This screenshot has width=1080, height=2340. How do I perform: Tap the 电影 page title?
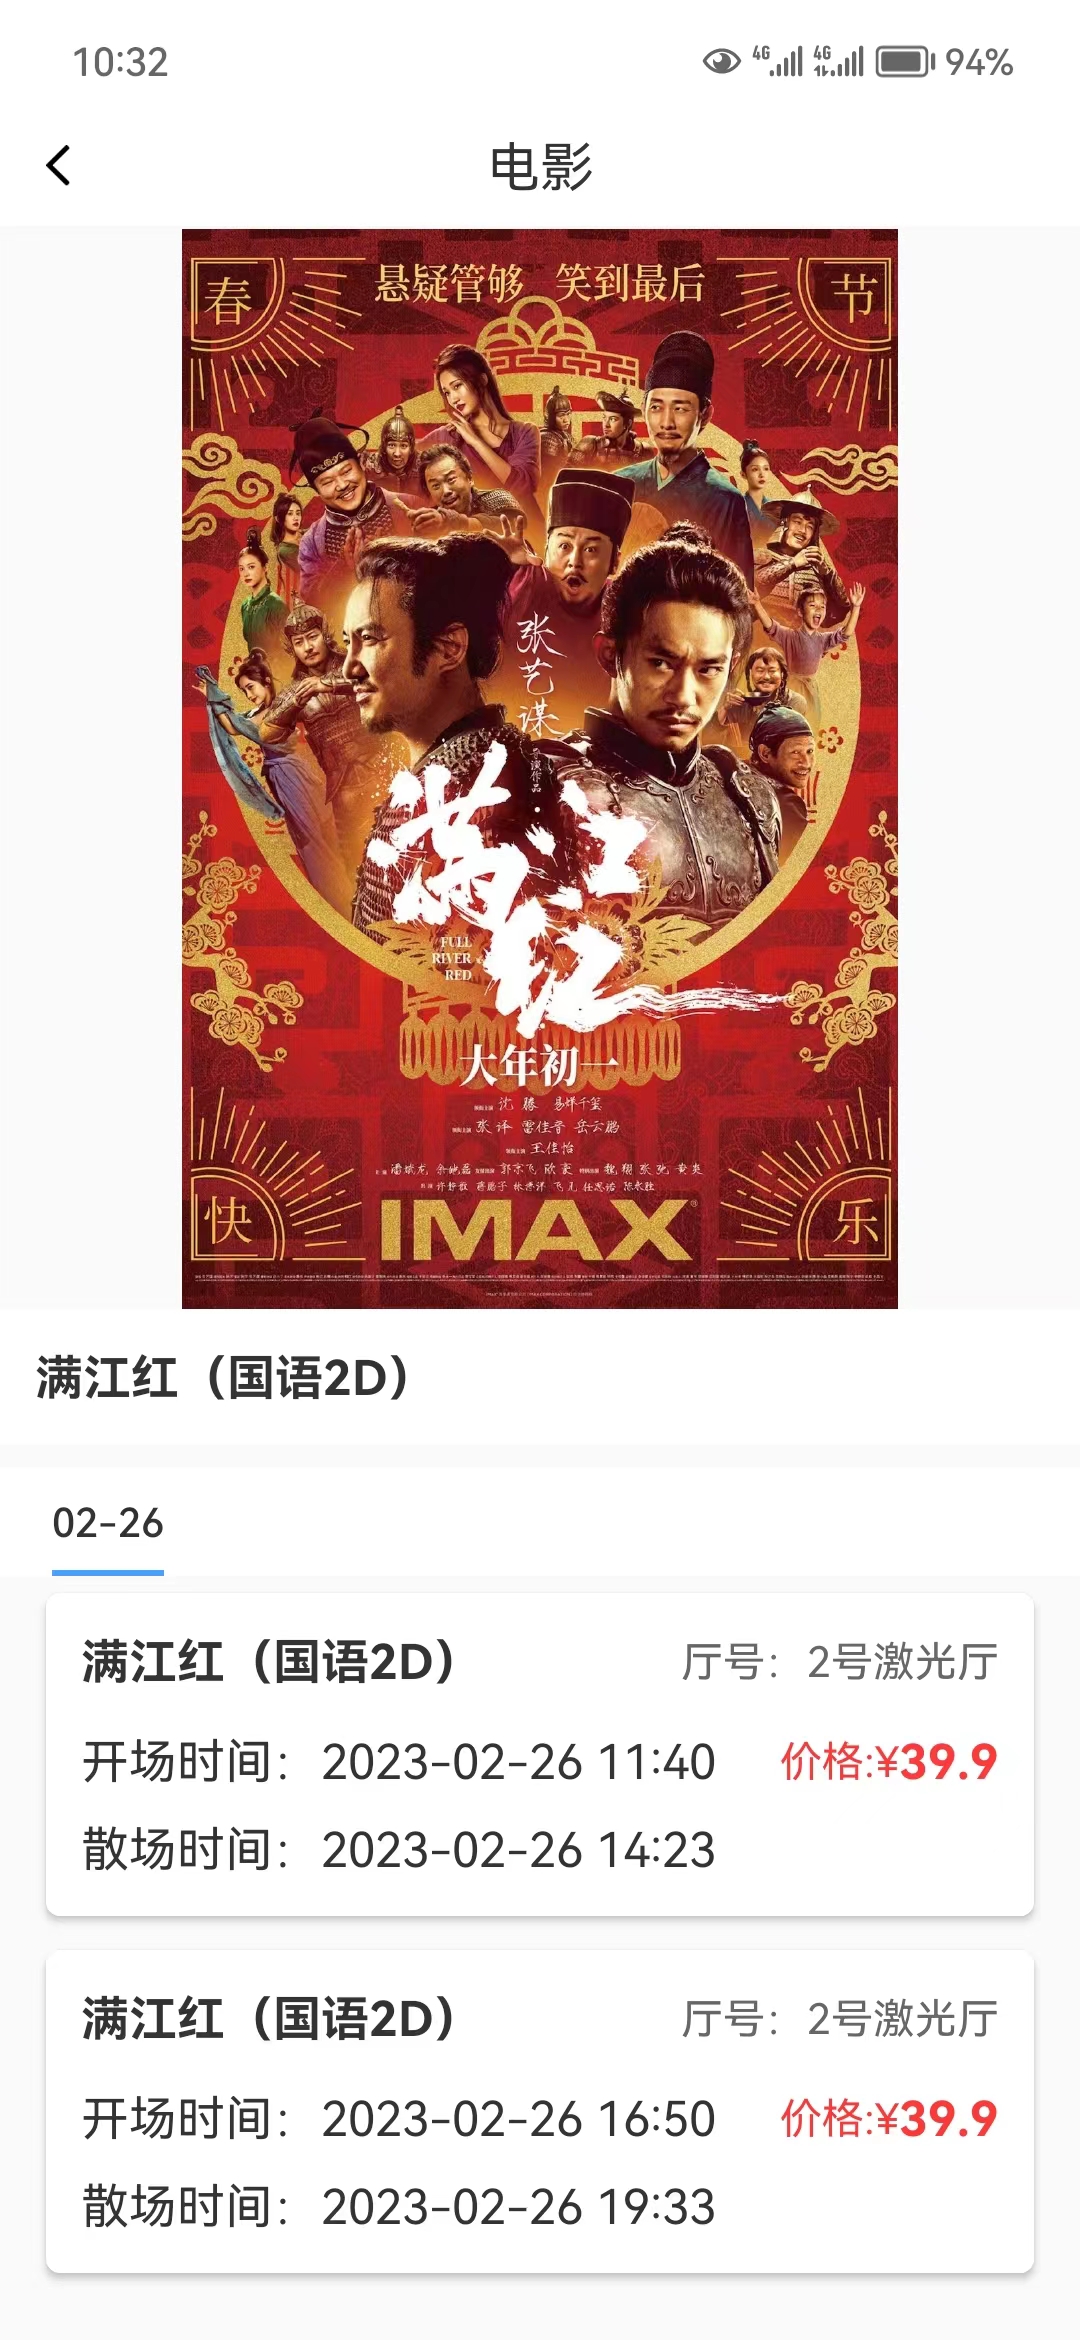[x=540, y=166]
